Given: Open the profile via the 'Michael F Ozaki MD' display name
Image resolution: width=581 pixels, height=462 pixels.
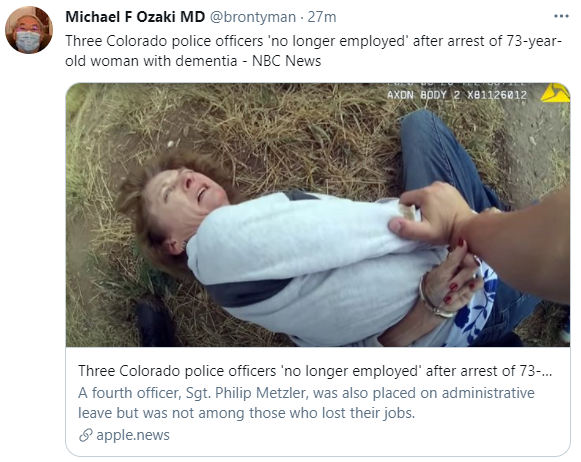Looking at the screenshot, I should coord(135,17).
